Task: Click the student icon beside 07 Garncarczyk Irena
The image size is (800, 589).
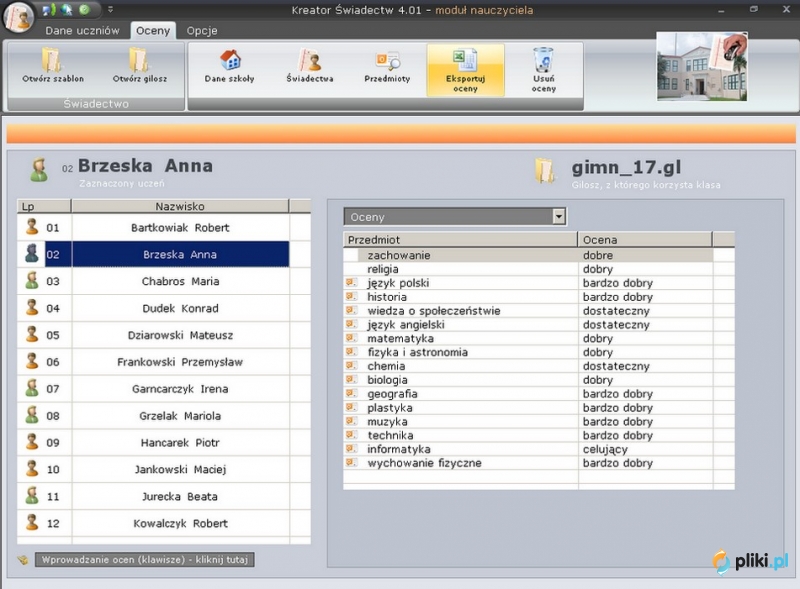Action: [32, 388]
